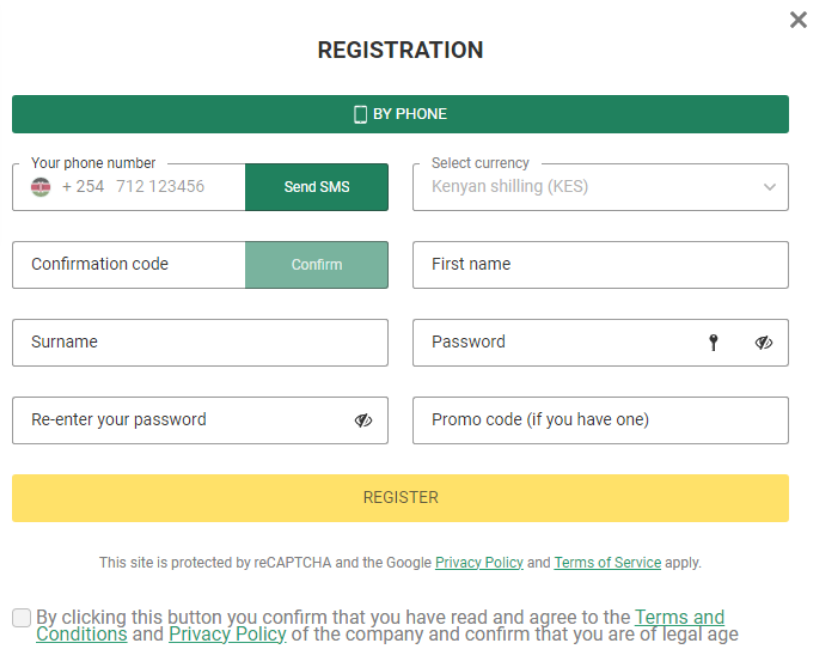Screen dimensions: 814x663
Task: Show re-entered password using eye icon
Action: [x=364, y=421]
